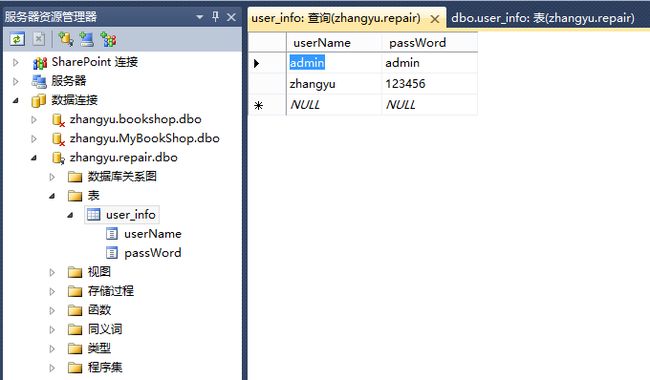Image resolution: width=650 pixels, height=380 pixels.
Task: Expand the 函数 folder
Action: pyautogui.click(x=52, y=310)
